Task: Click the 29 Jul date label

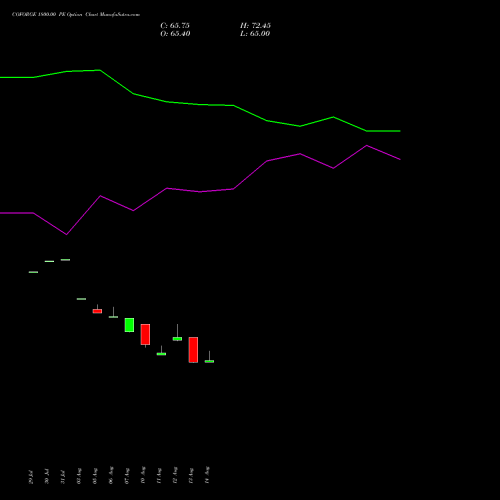Action: (x=31, y=477)
